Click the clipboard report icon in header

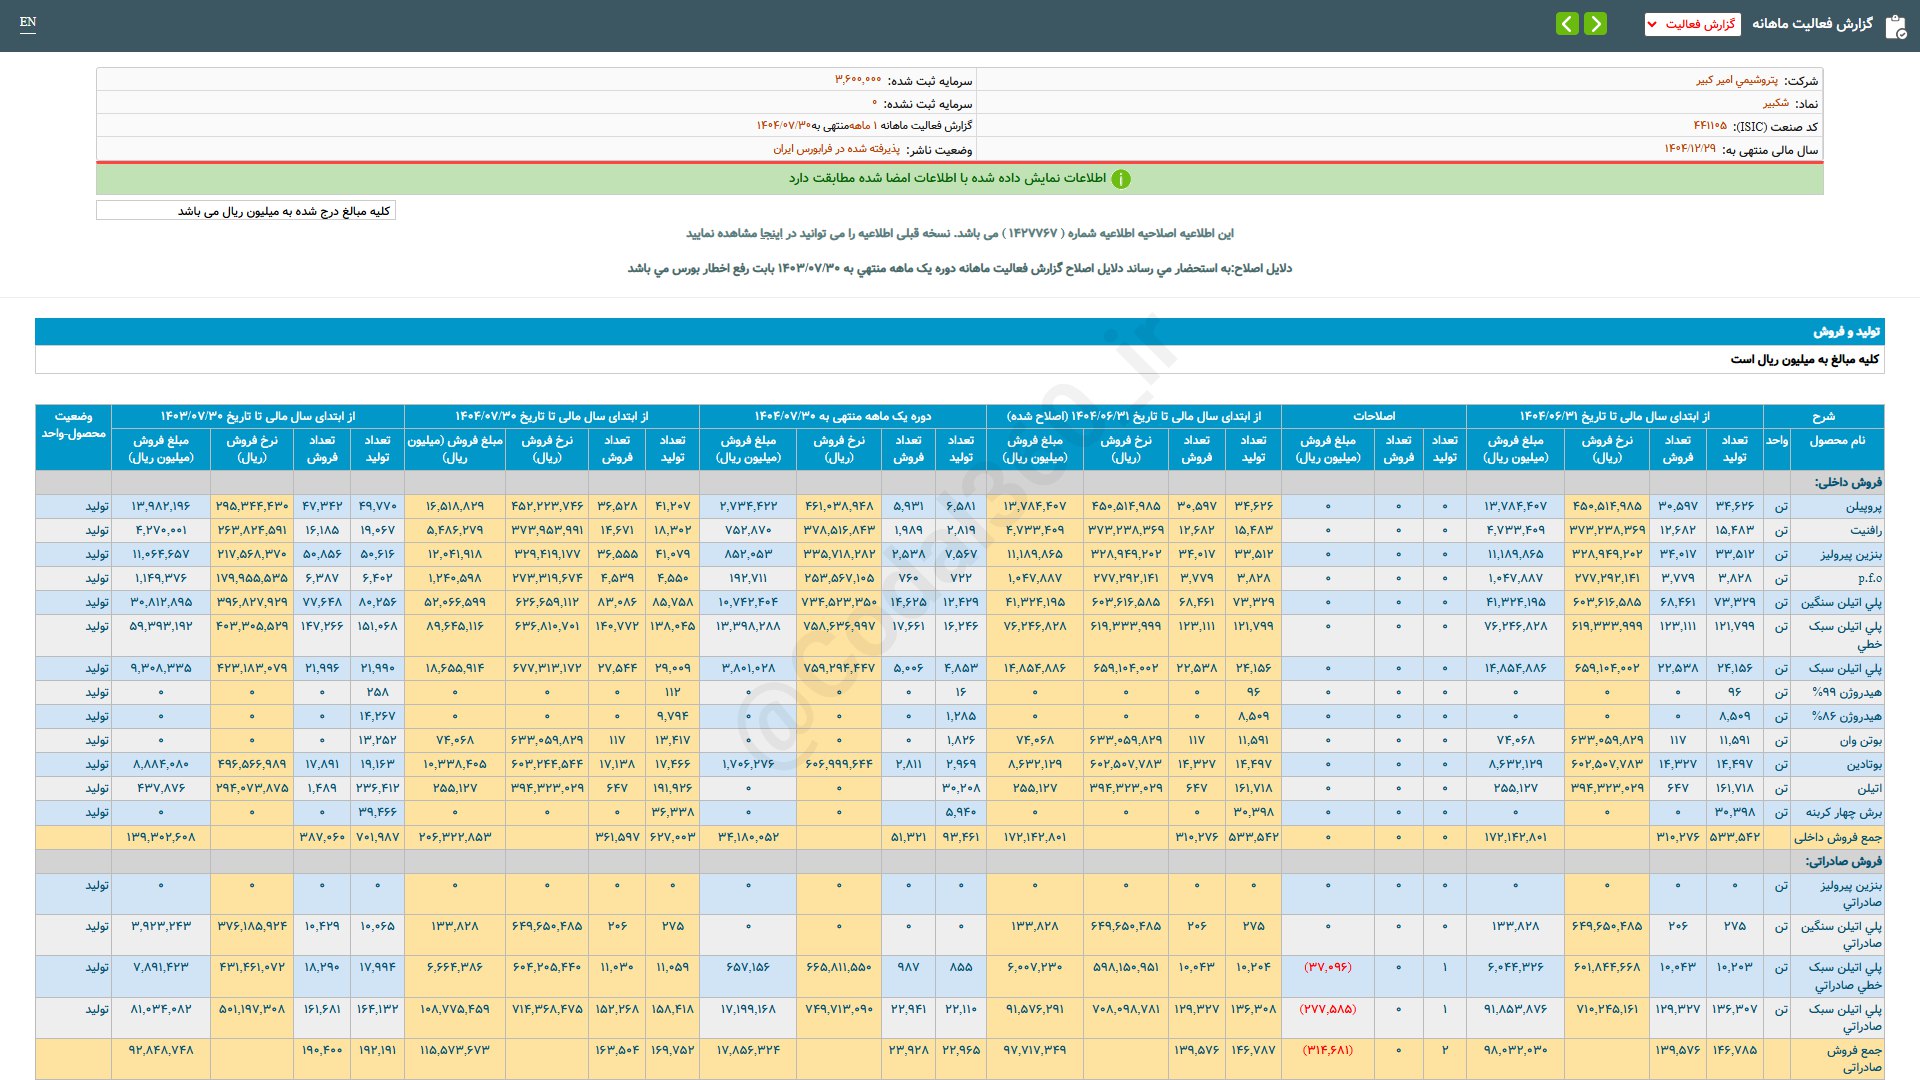coord(1895,26)
